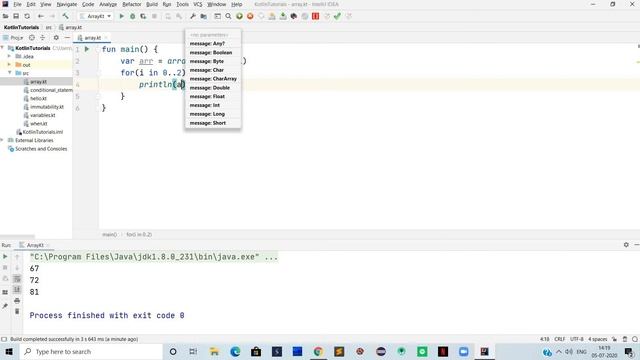Open Project Structure toolbar icon
640x360 pixels.
coord(204,16)
